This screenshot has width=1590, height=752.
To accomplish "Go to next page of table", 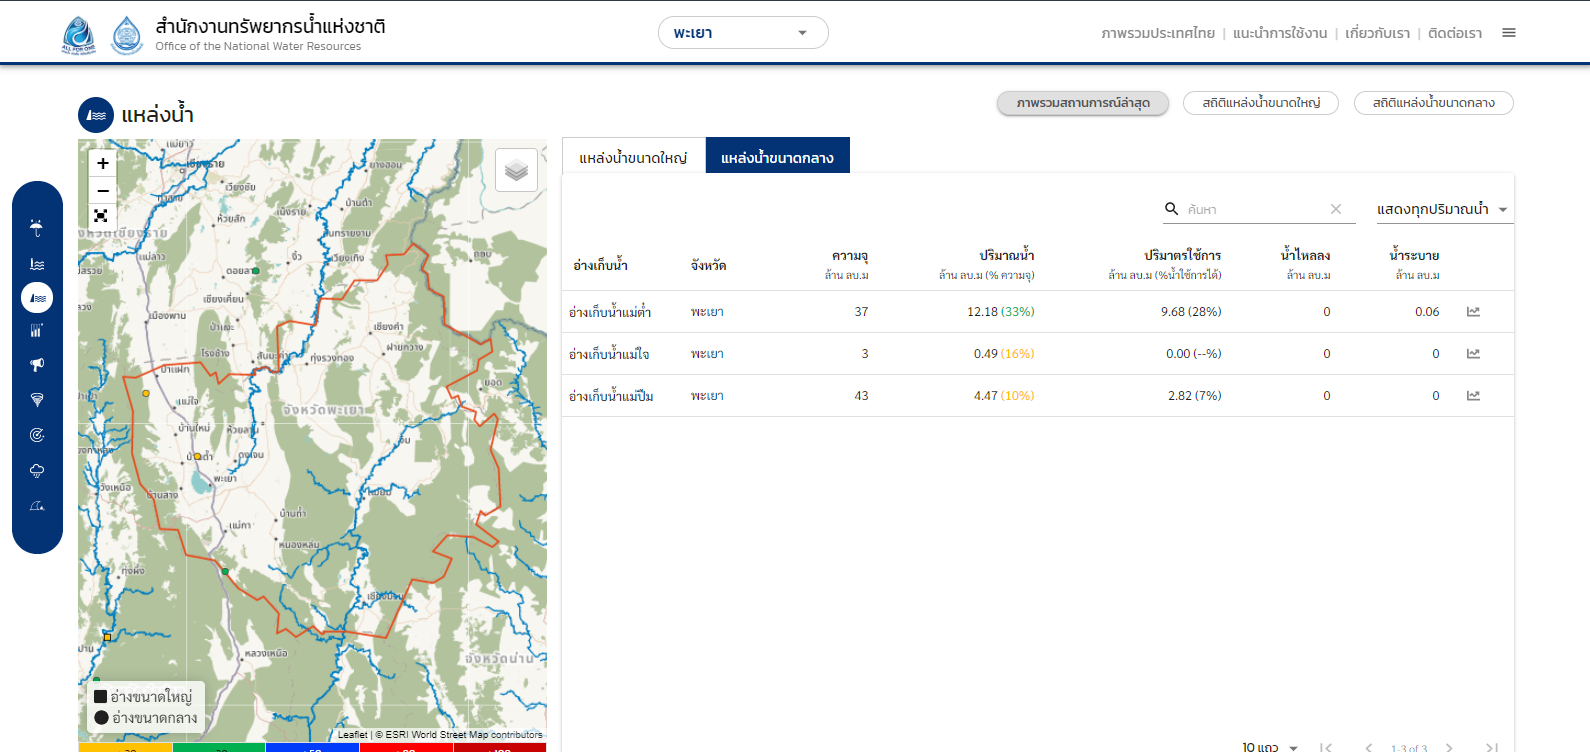I will click(1448, 747).
